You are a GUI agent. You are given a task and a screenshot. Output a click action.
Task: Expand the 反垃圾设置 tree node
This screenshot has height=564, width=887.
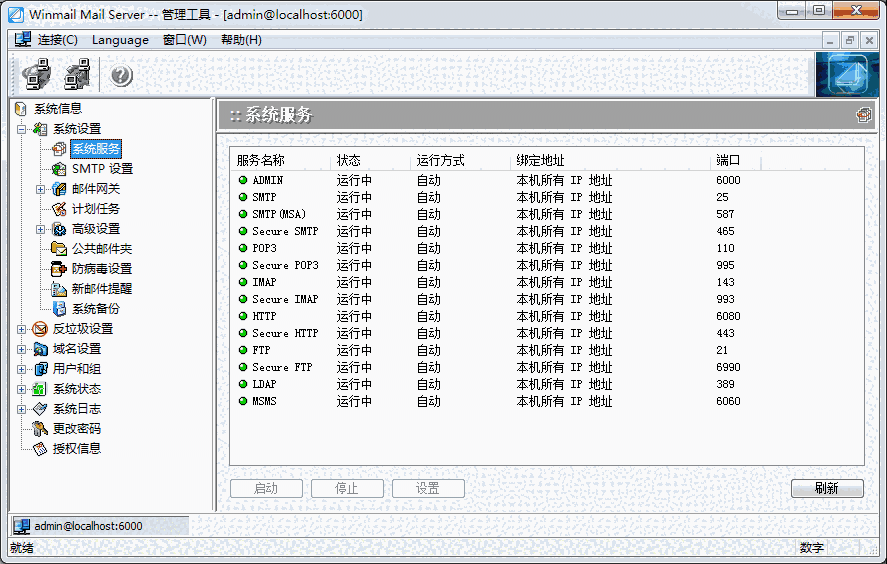tap(21, 329)
